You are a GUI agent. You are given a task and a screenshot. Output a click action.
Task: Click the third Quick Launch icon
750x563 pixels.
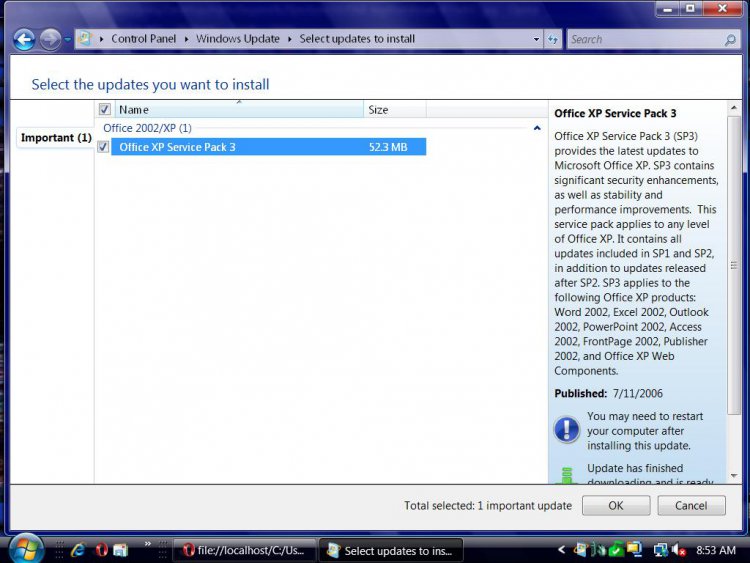tap(121, 550)
